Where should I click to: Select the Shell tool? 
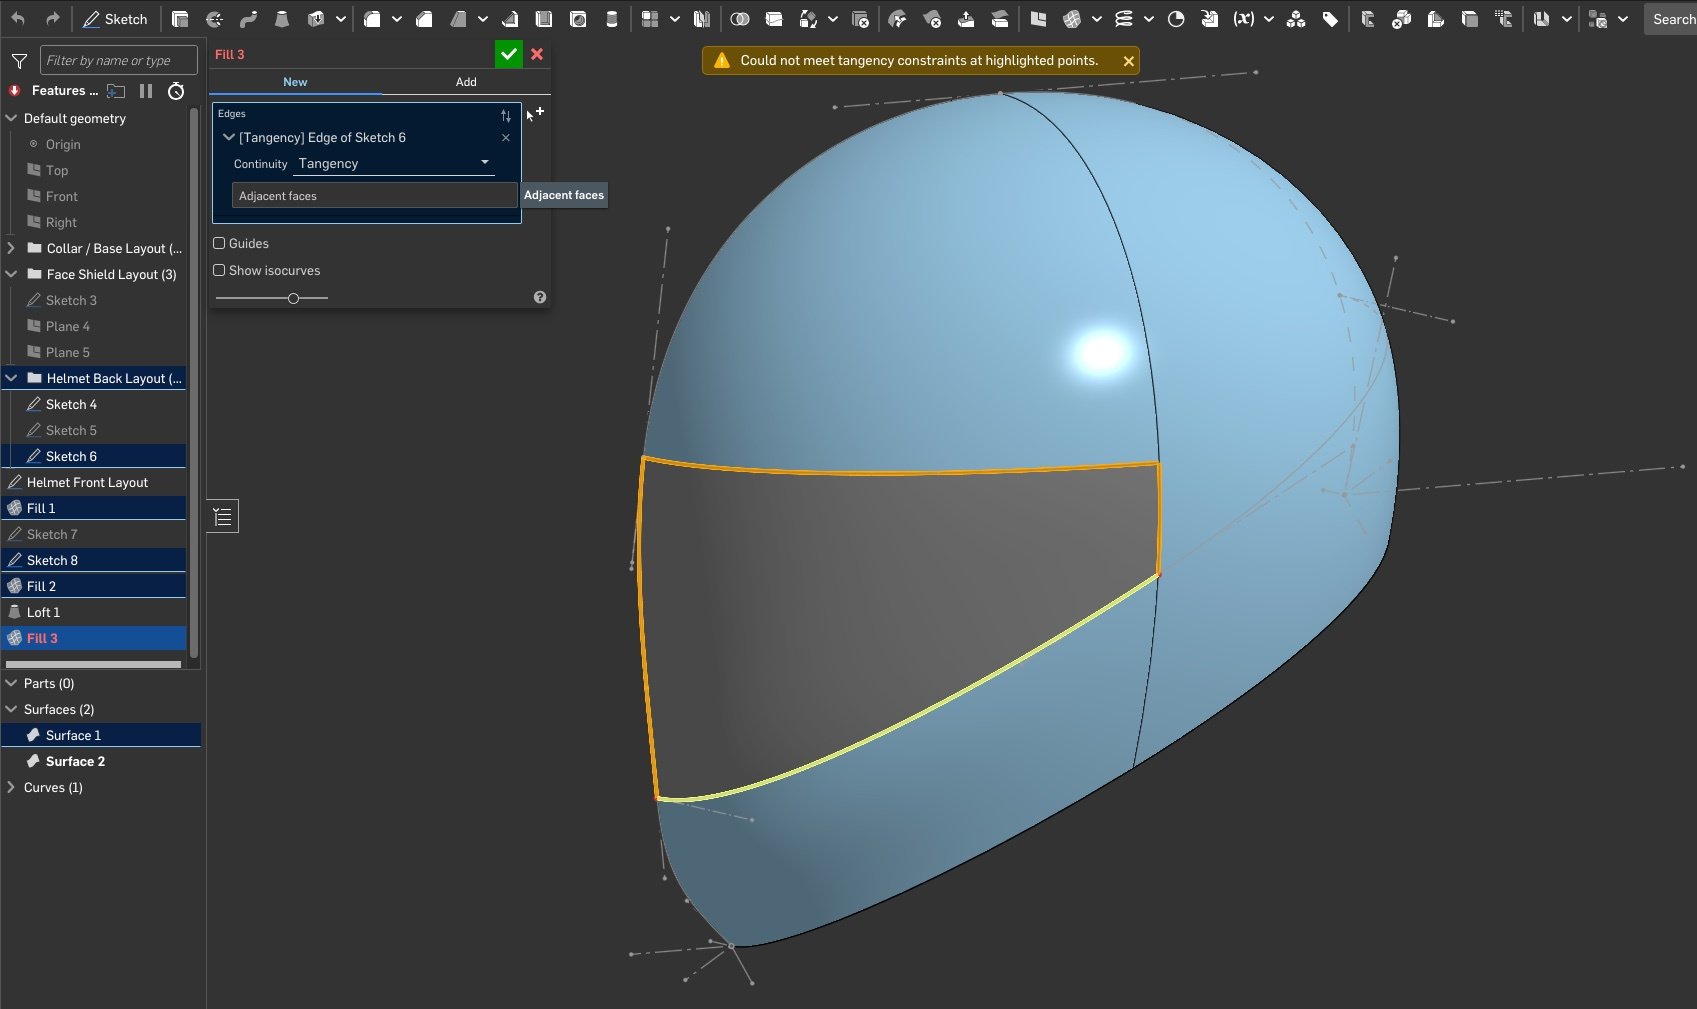pyautogui.click(x=544, y=18)
